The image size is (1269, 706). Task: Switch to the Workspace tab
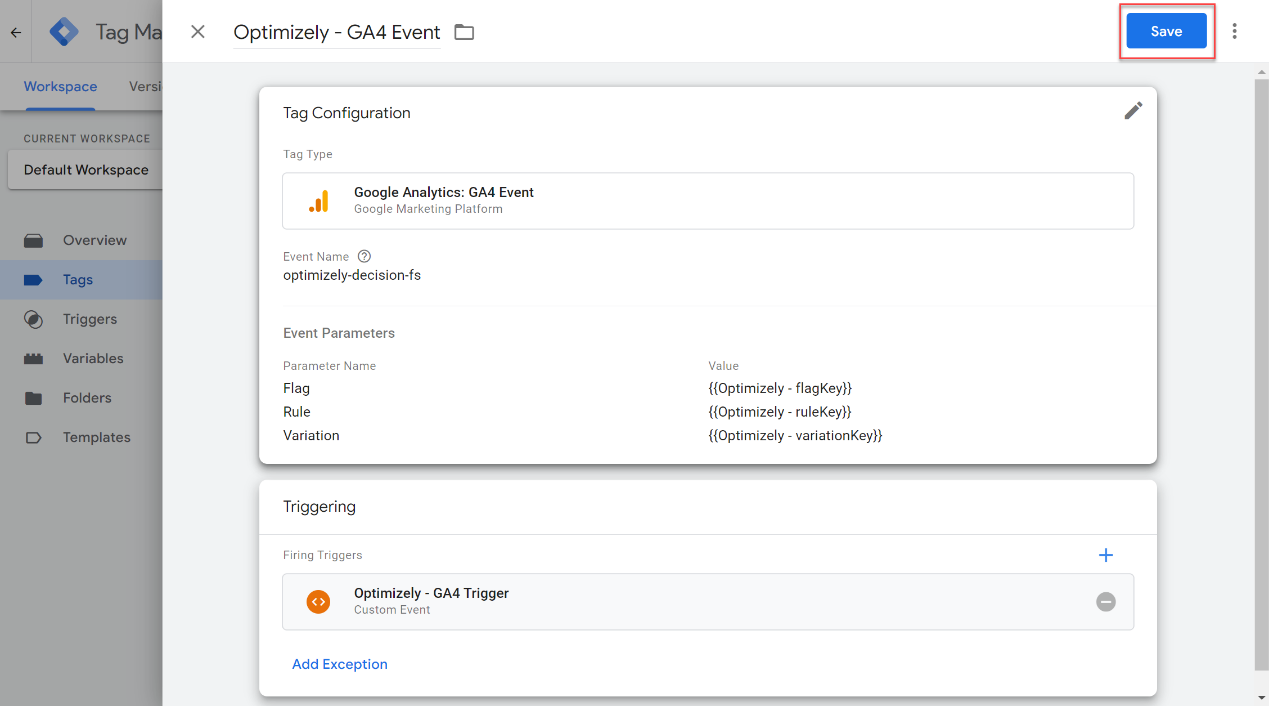point(60,87)
